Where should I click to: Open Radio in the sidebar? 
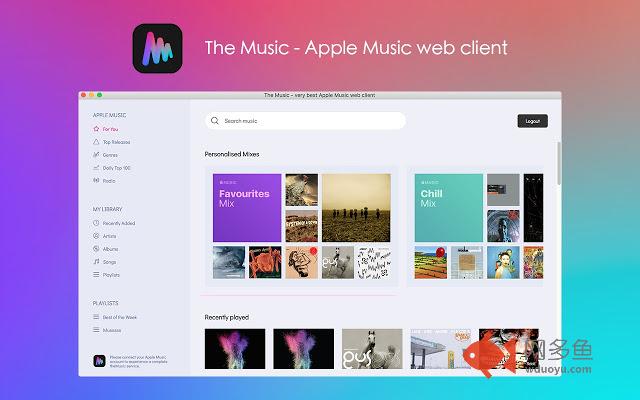click(104, 180)
